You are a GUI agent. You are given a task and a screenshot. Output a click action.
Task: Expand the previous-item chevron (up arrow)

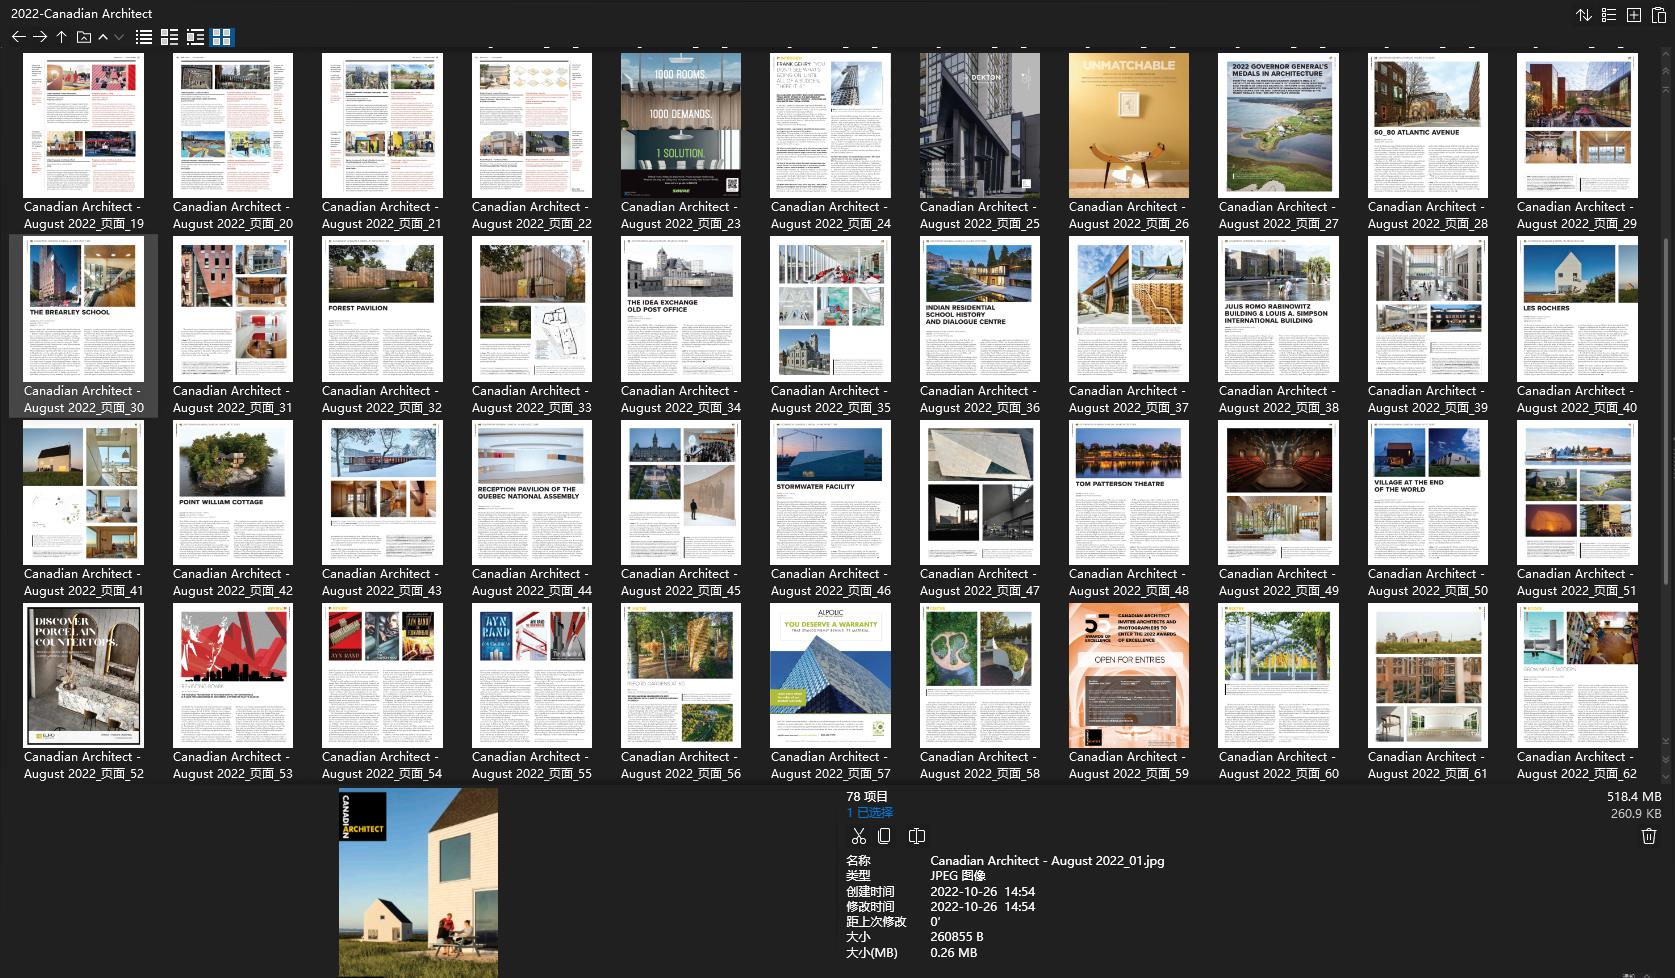103,37
